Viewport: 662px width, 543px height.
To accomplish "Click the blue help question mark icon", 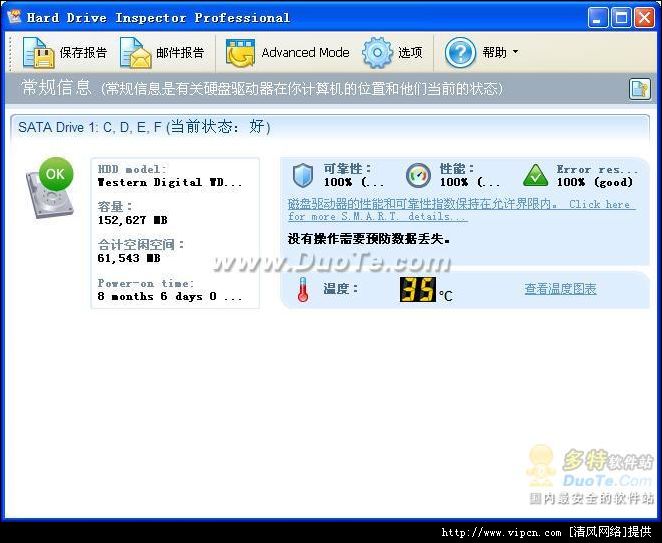I will coord(460,52).
